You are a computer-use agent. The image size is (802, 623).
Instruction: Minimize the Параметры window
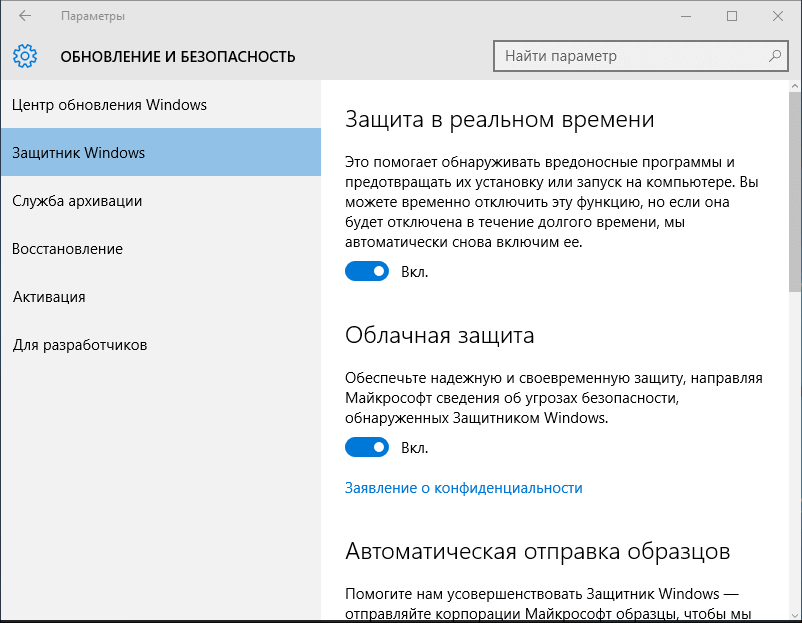[x=686, y=16]
